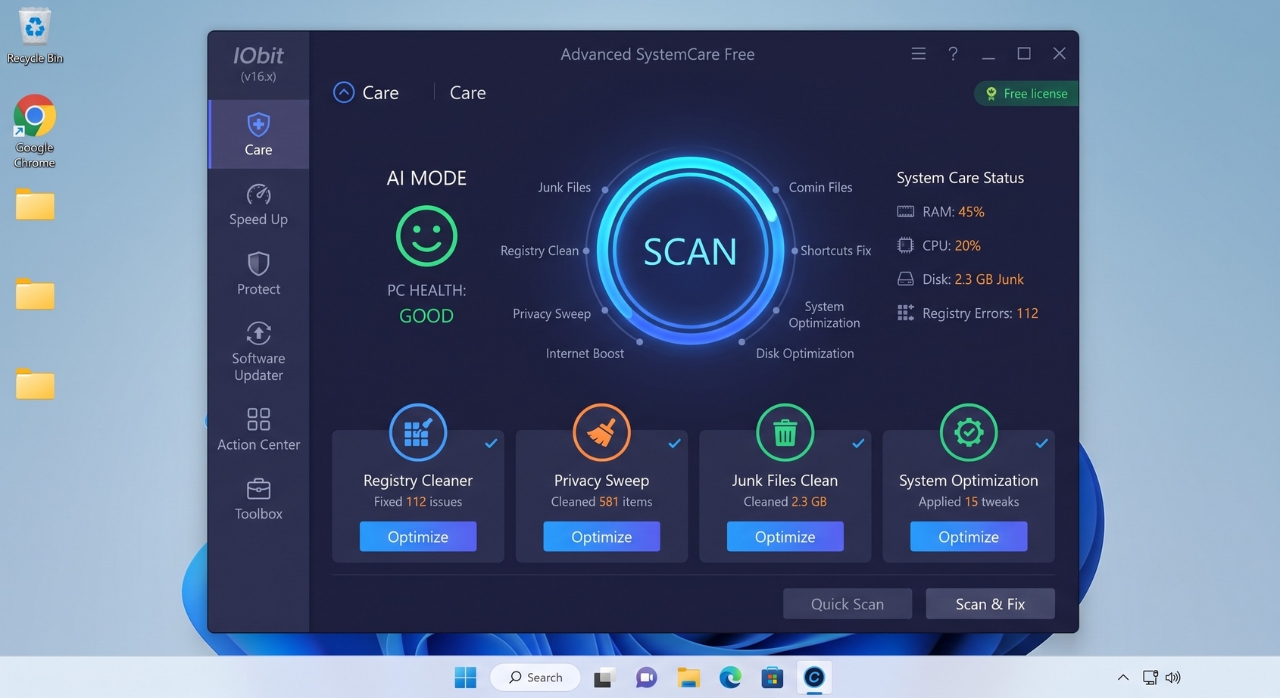This screenshot has width=1280, height=698.
Task: Click the IObit logo in sidebar
Action: coord(258,56)
